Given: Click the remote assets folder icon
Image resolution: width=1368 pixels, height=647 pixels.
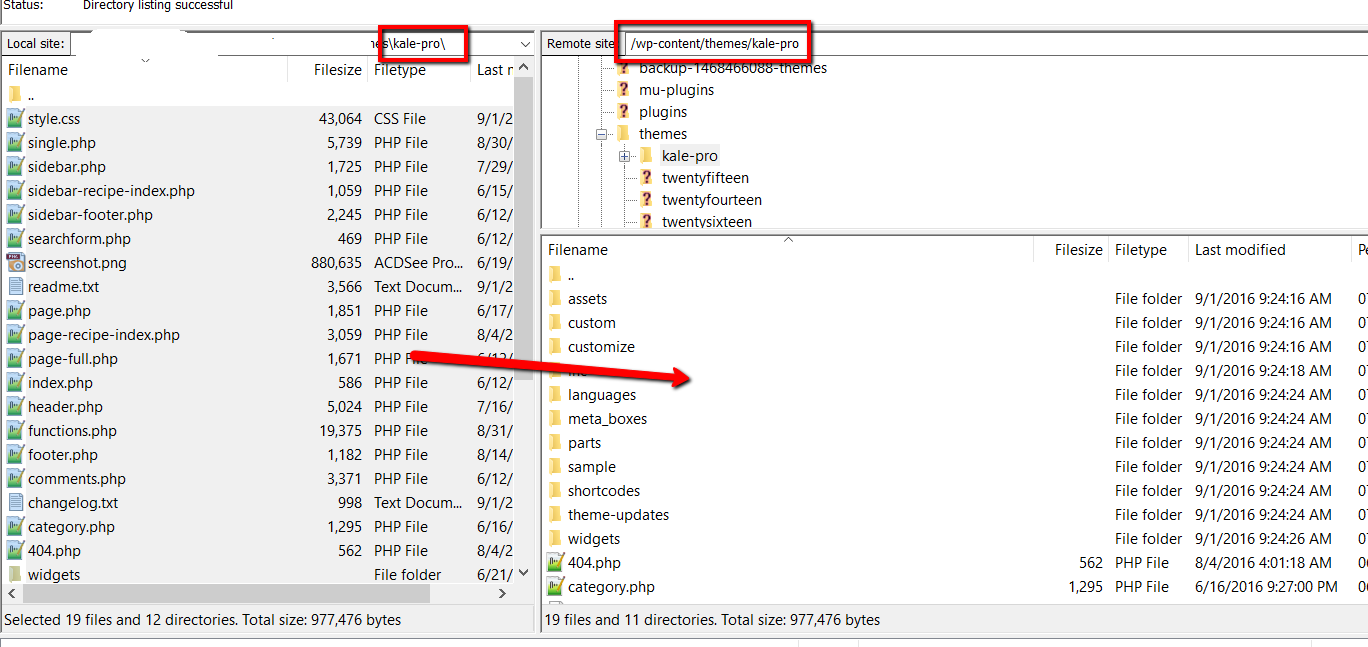Looking at the screenshot, I should point(556,299).
